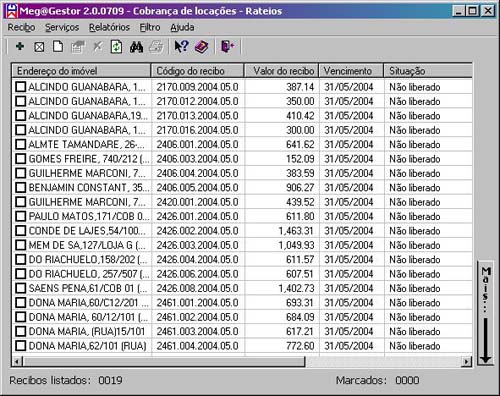The height and width of the screenshot is (396, 500).
Task: Open the Relatórios menu
Action: click(x=109, y=27)
